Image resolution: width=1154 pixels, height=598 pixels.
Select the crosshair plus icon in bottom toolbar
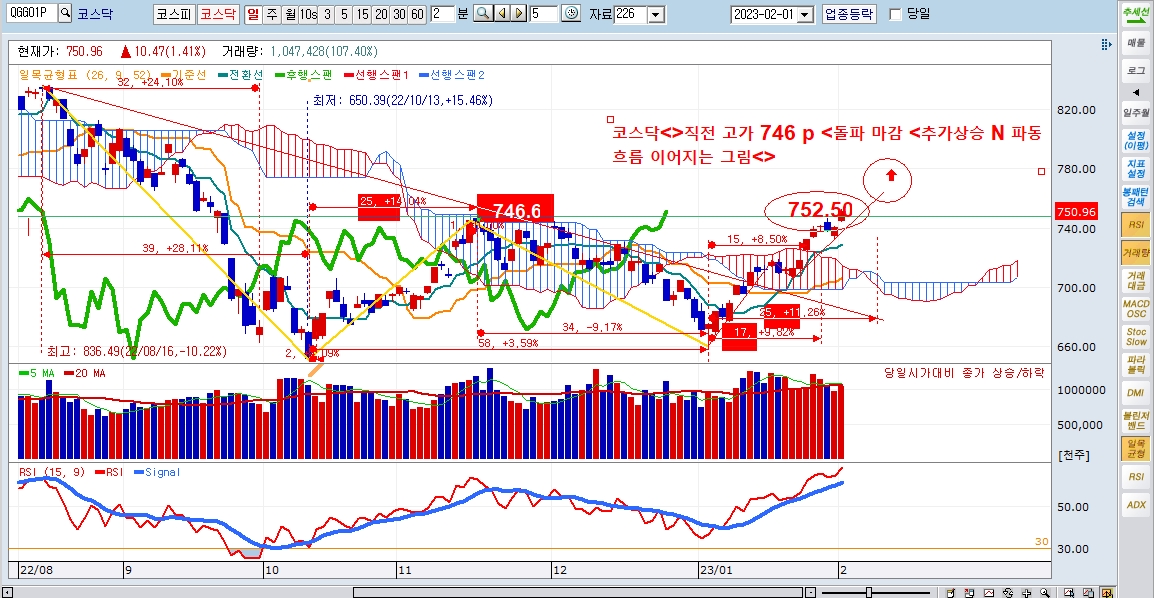(x=1026, y=592)
